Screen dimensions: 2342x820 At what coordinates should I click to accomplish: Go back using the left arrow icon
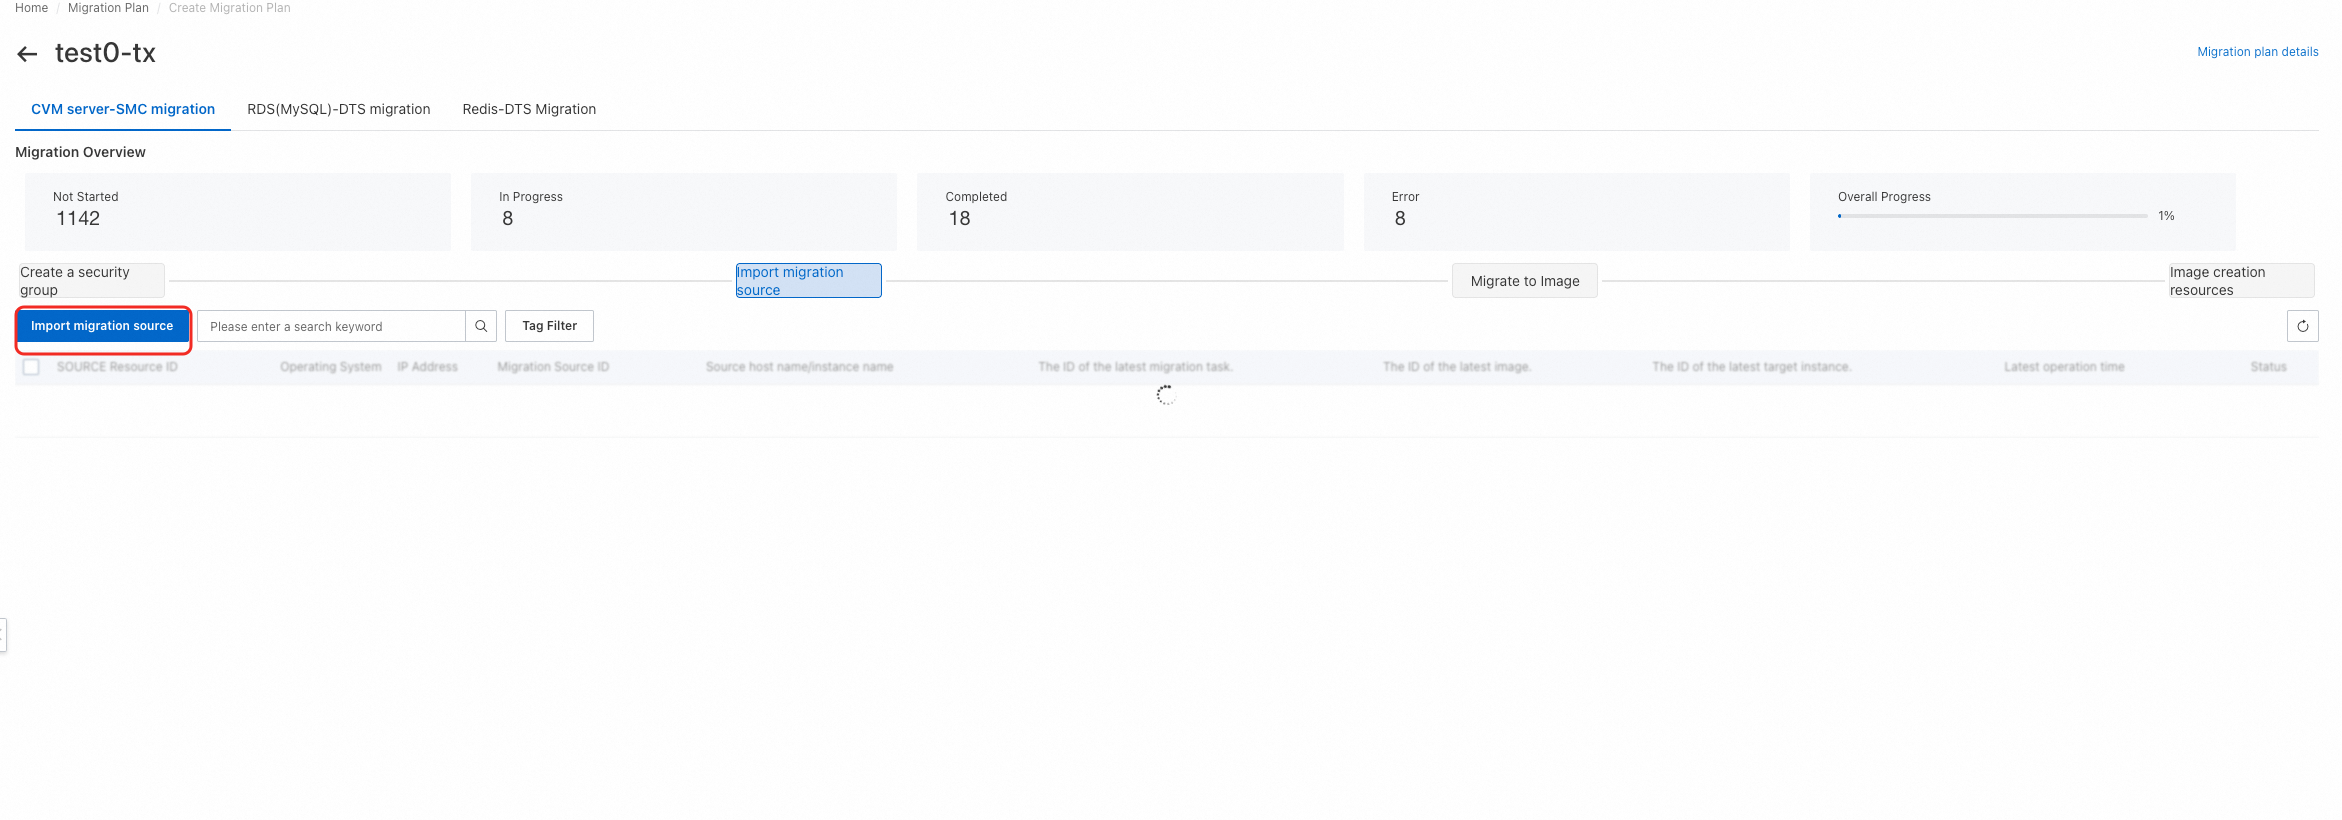[x=27, y=54]
